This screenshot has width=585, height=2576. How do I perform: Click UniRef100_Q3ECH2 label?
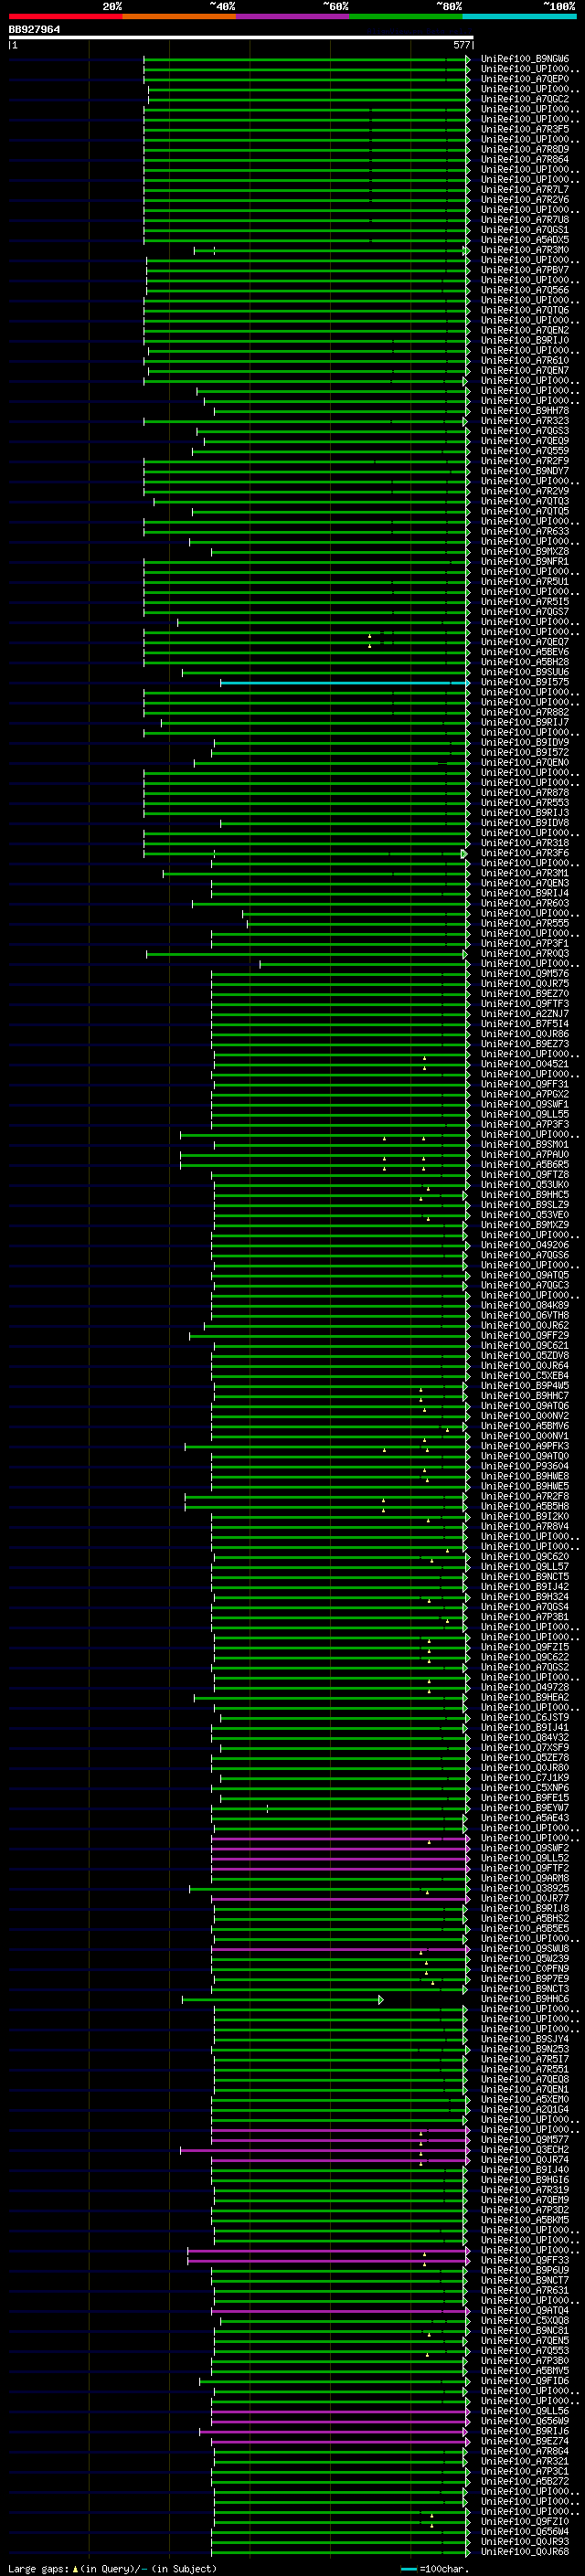(x=525, y=2149)
